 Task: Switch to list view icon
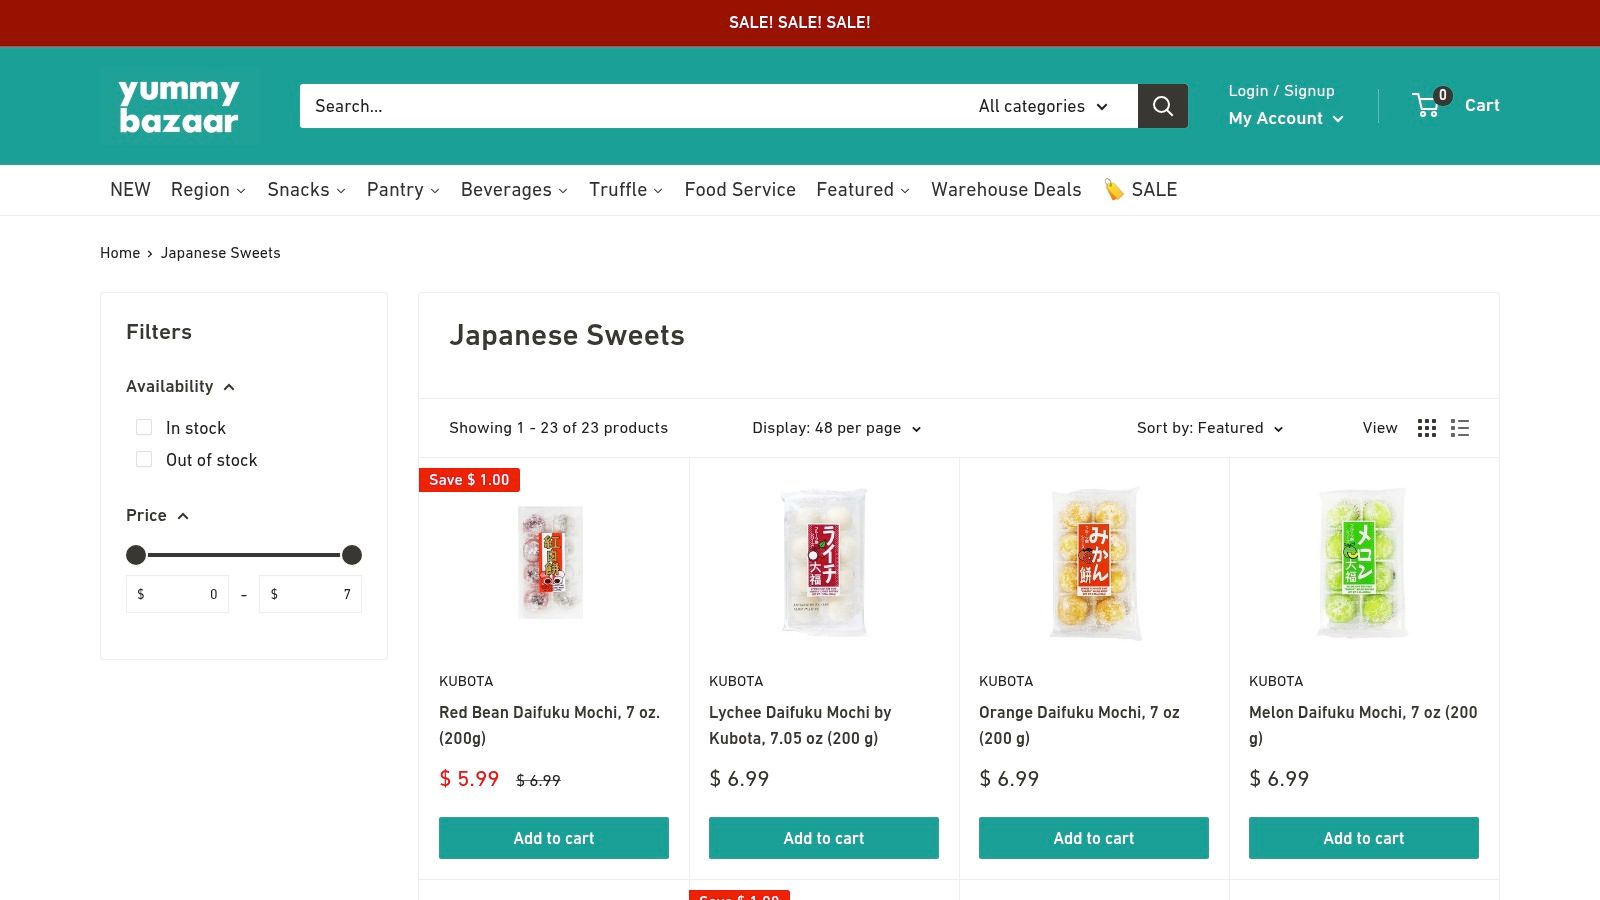pos(1460,428)
